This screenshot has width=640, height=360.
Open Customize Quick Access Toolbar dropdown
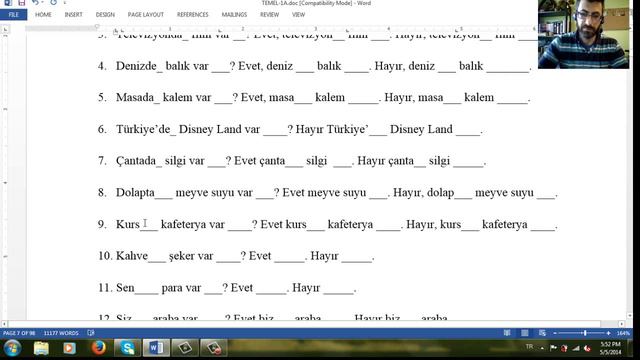(64, 3)
